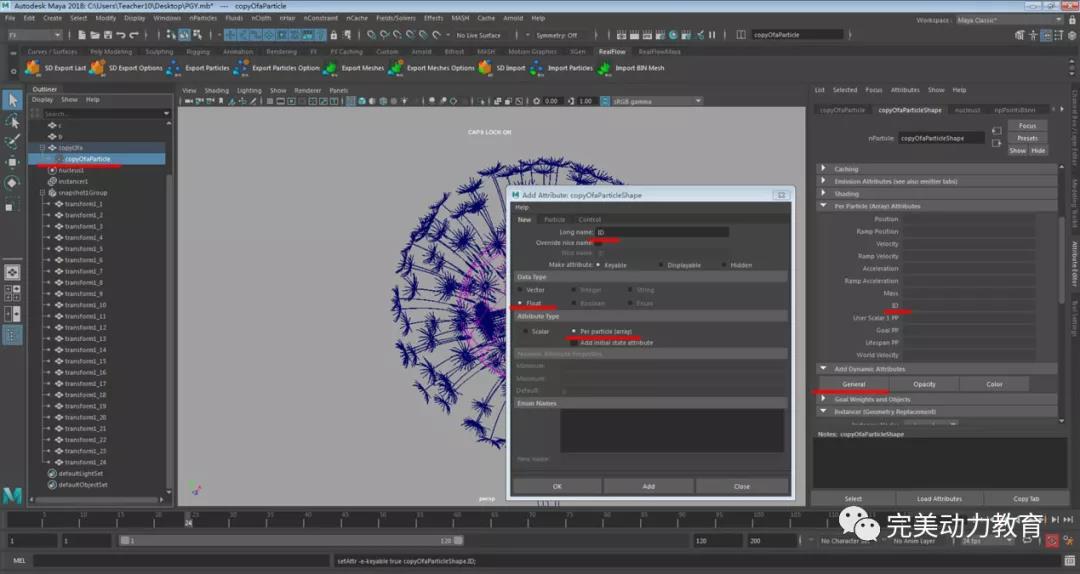Select the Float data type radio button
Image resolution: width=1080 pixels, height=574 pixels.
click(x=520, y=302)
